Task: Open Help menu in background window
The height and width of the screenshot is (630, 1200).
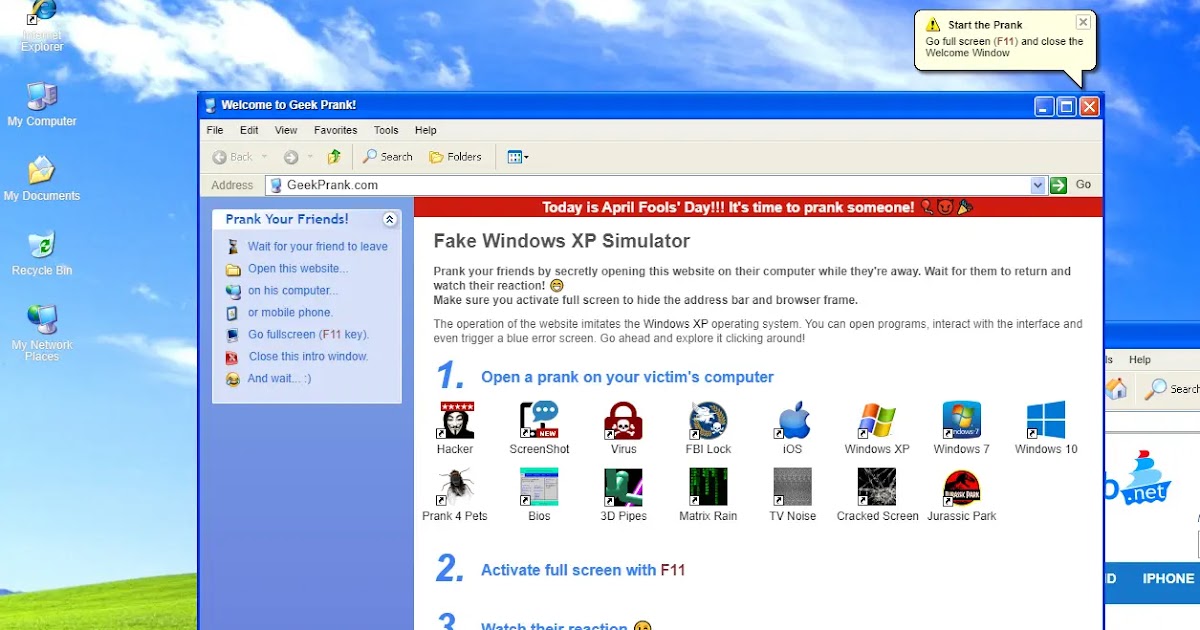Action: tap(1140, 360)
